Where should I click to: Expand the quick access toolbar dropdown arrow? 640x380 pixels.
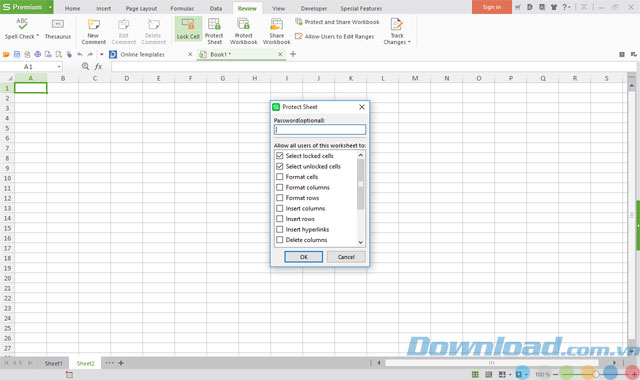click(101, 54)
